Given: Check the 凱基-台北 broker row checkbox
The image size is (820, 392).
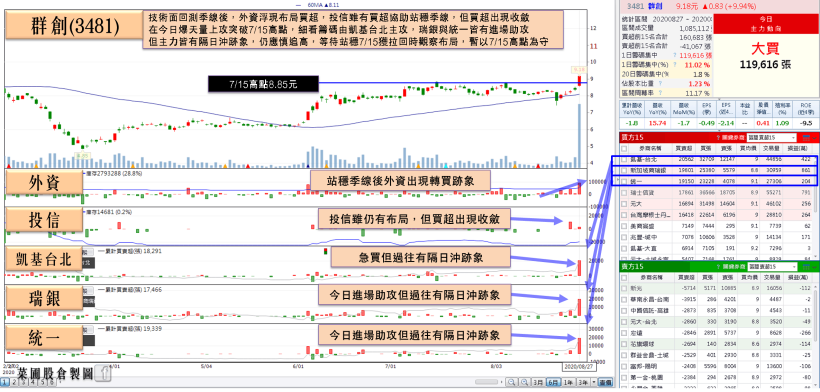Looking at the screenshot, I should (623, 160).
